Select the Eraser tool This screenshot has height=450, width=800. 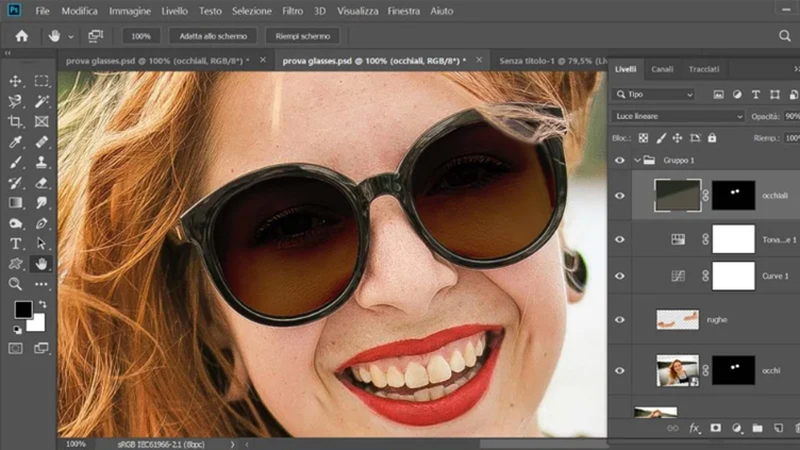click(41, 183)
